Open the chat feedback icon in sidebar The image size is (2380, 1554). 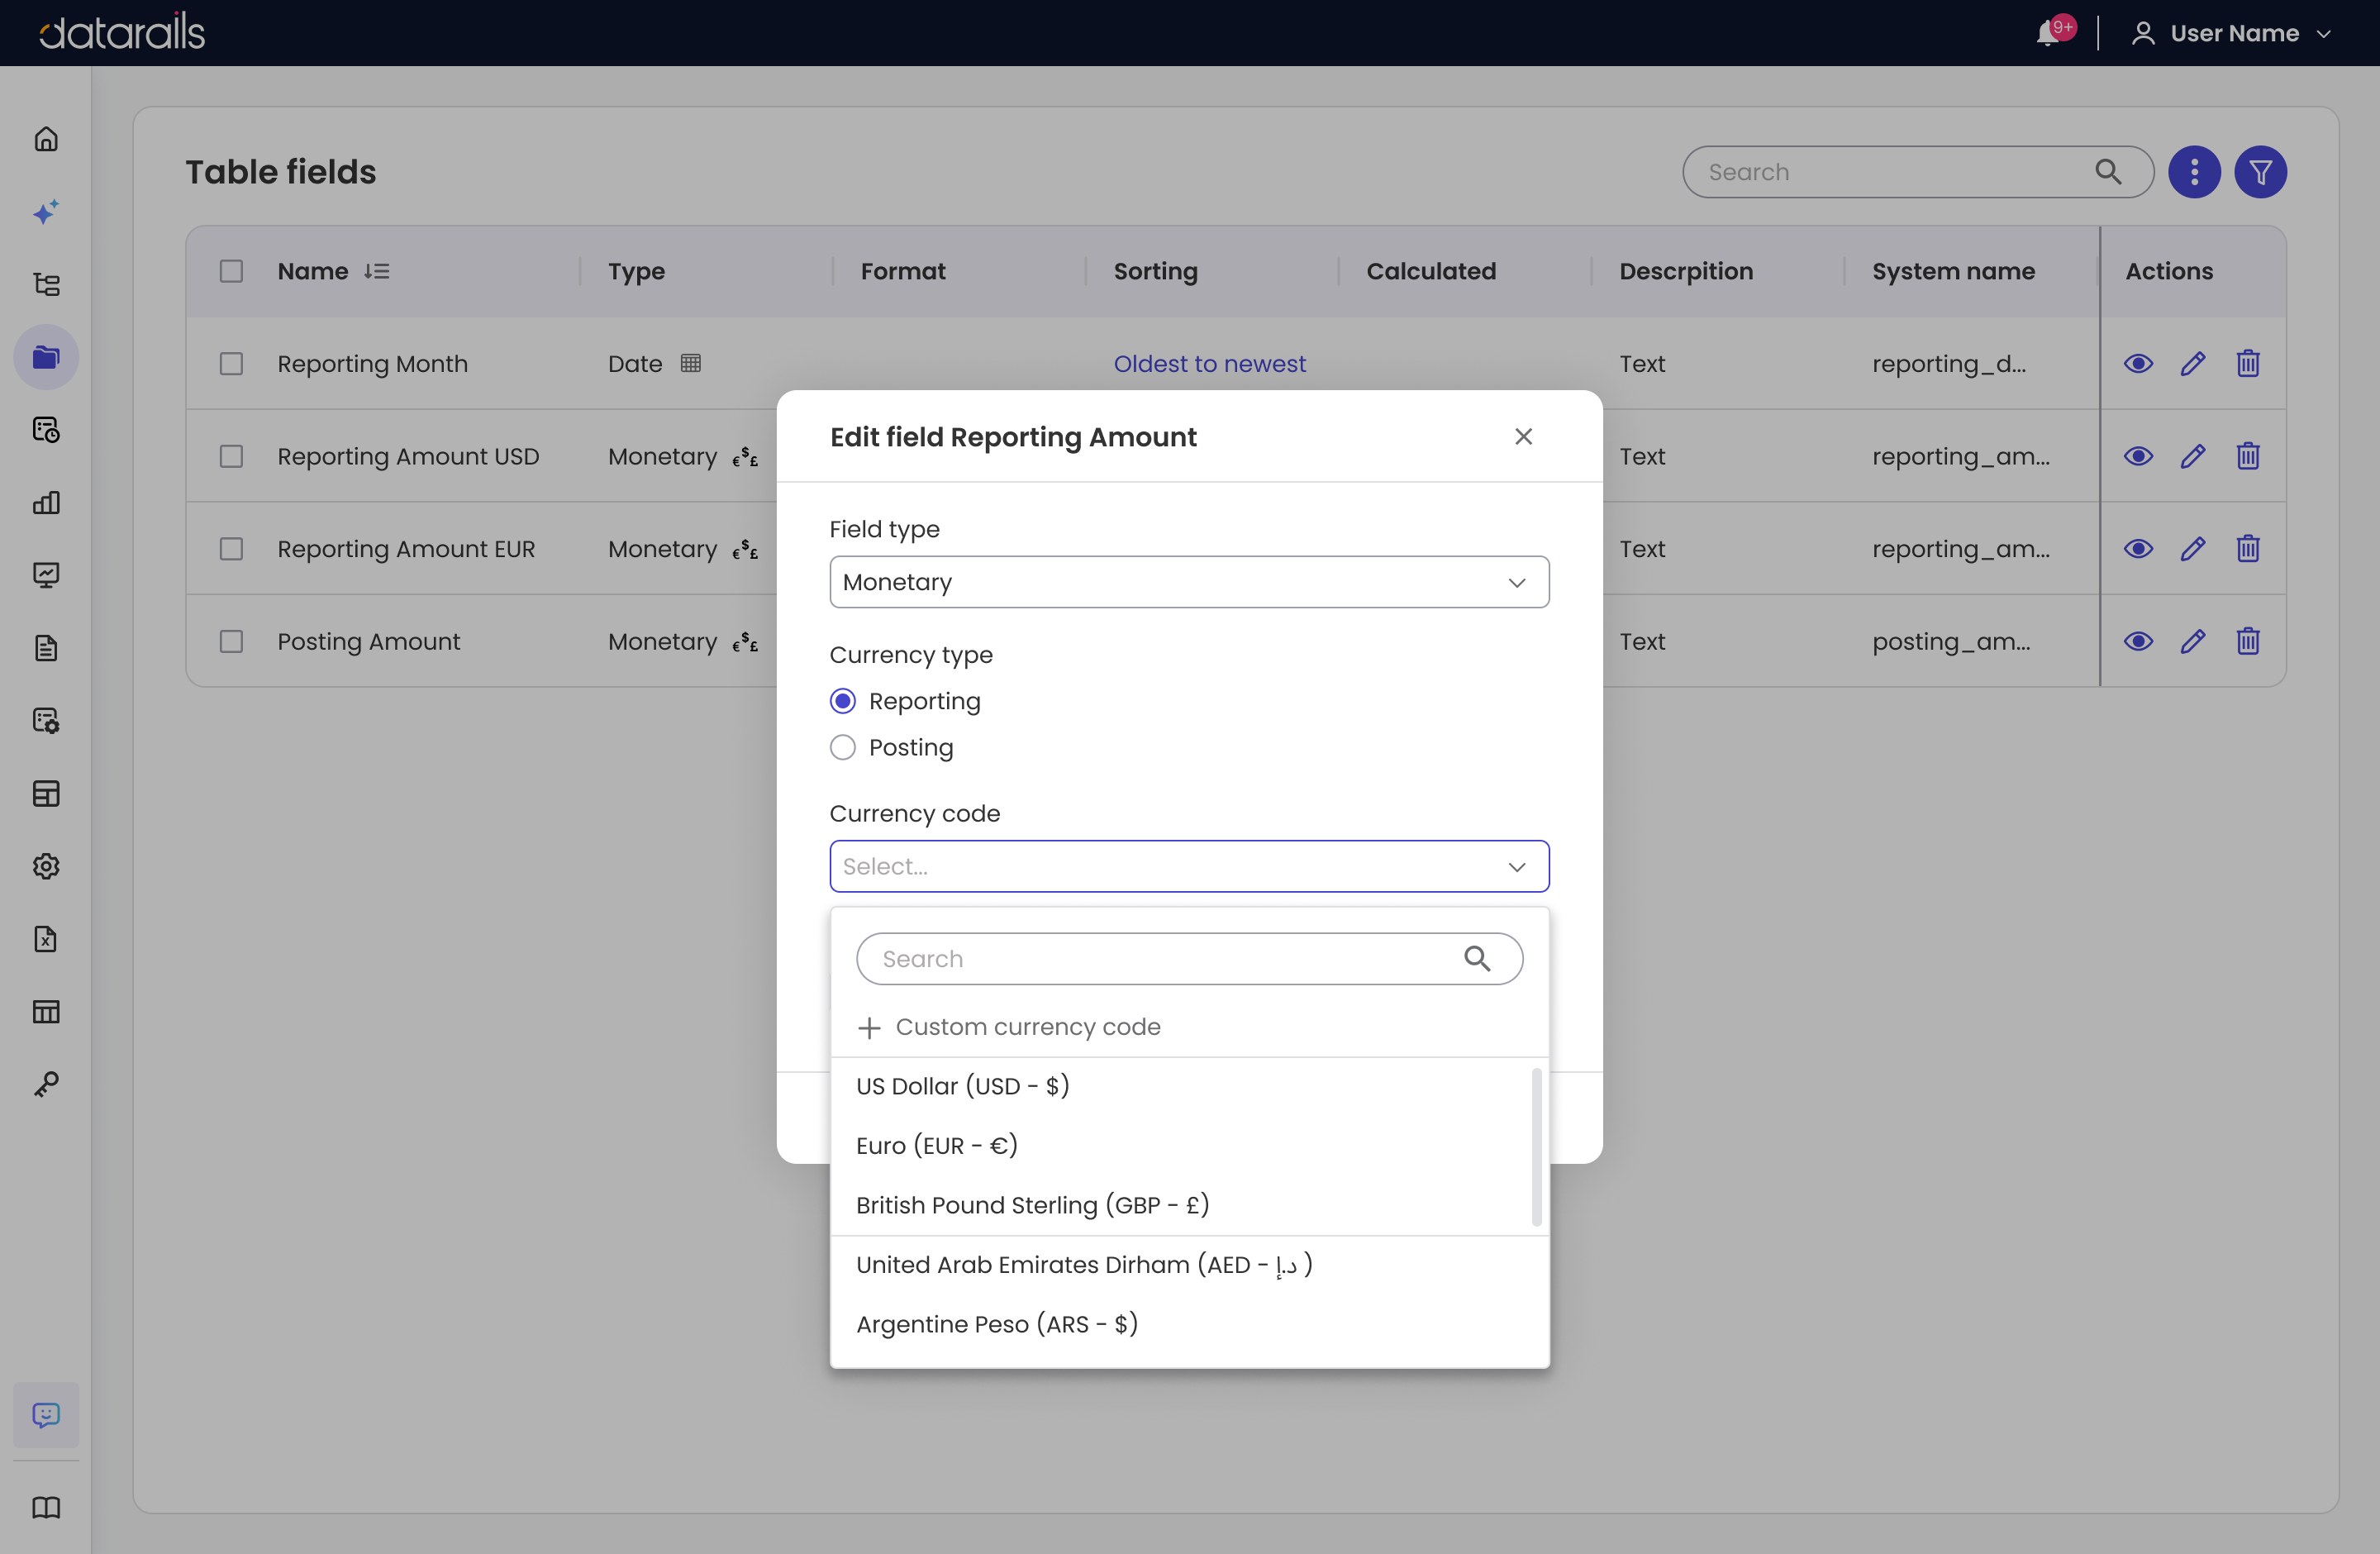pyautogui.click(x=46, y=1415)
